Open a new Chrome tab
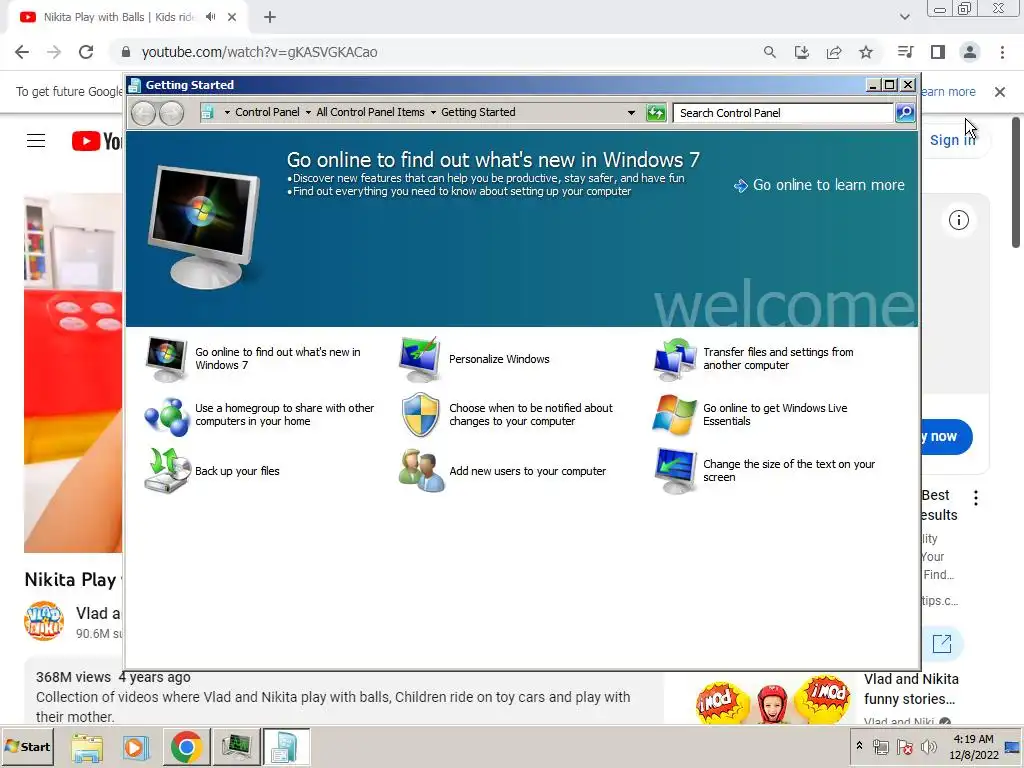1024x768 pixels. pos(270,18)
